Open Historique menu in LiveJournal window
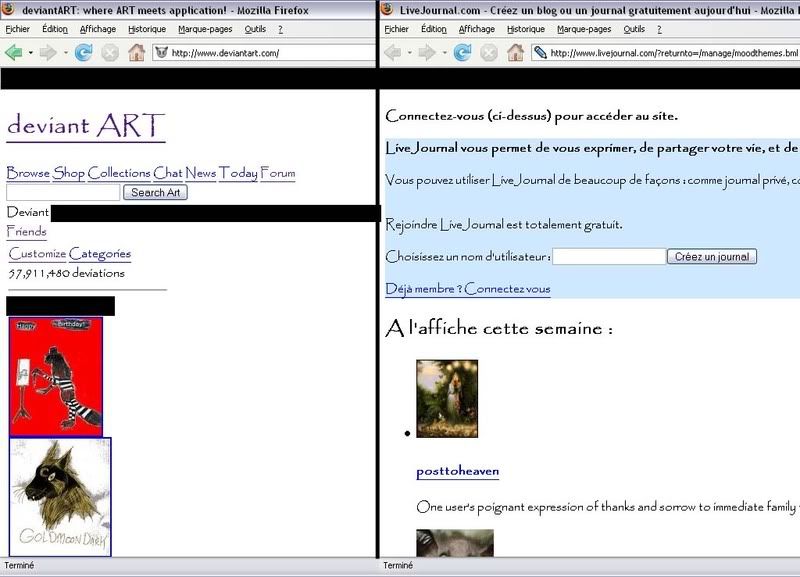This screenshot has height=577, width=800. (526, 29)
